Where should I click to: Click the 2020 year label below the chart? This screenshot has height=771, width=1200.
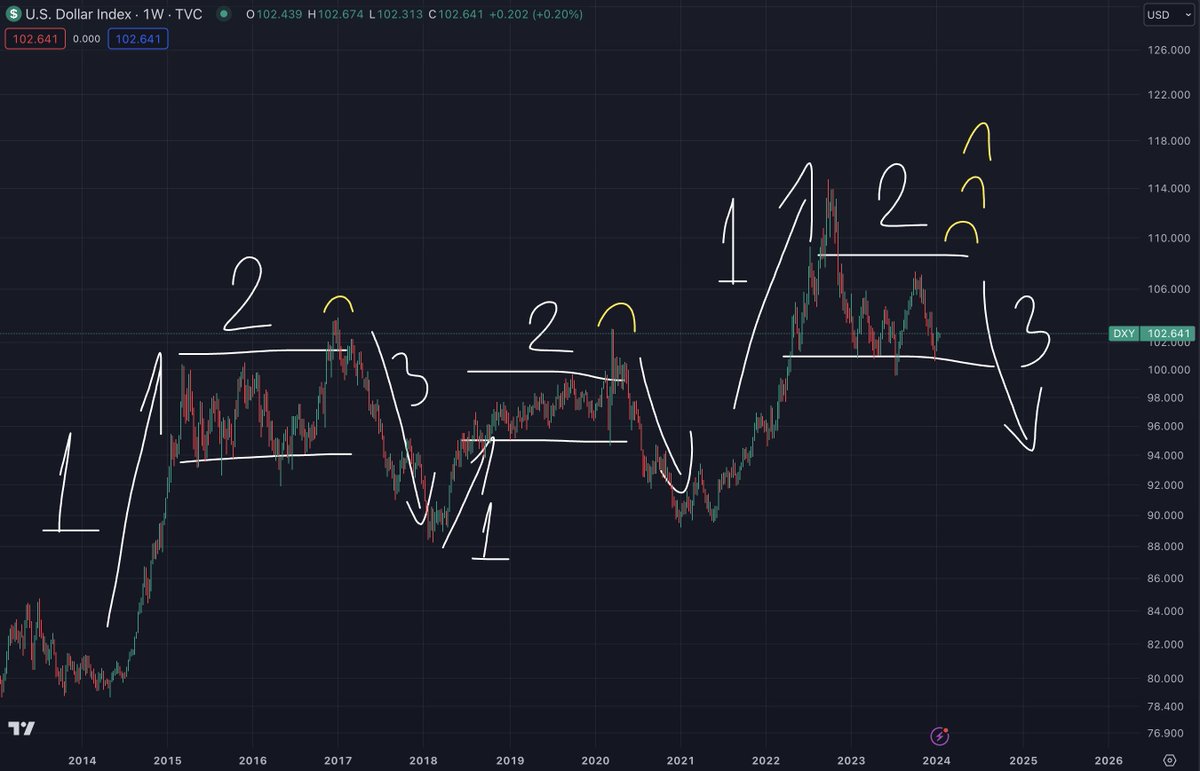[x=596, y=760]
